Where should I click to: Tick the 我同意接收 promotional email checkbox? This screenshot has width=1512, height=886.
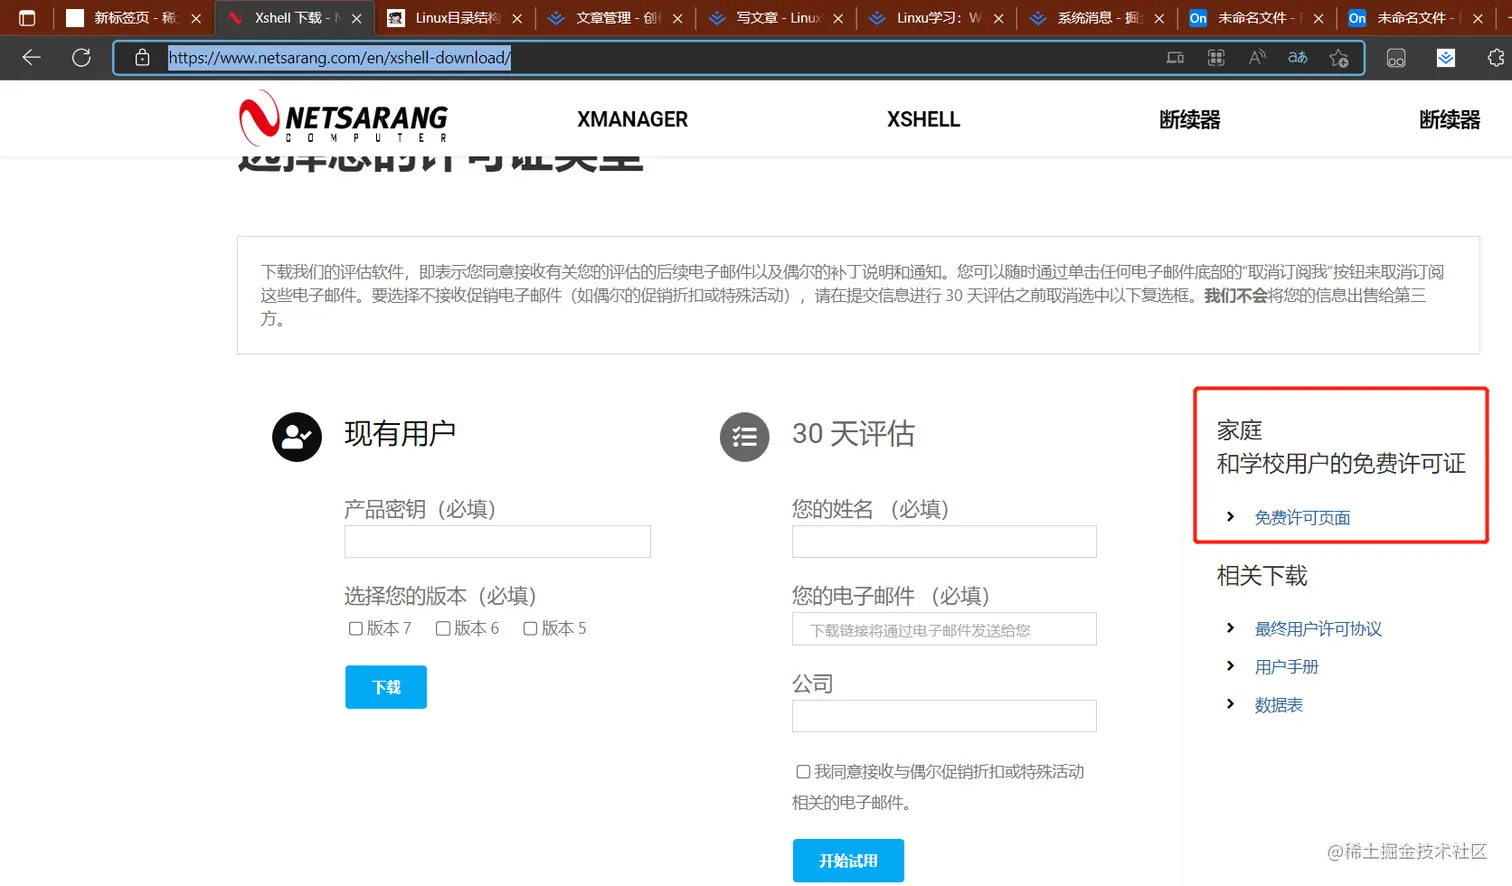tap(802, 772)
